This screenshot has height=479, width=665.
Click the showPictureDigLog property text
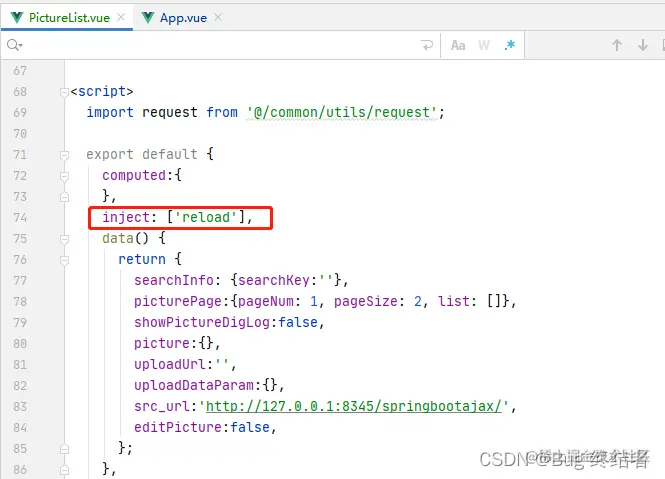202,322
